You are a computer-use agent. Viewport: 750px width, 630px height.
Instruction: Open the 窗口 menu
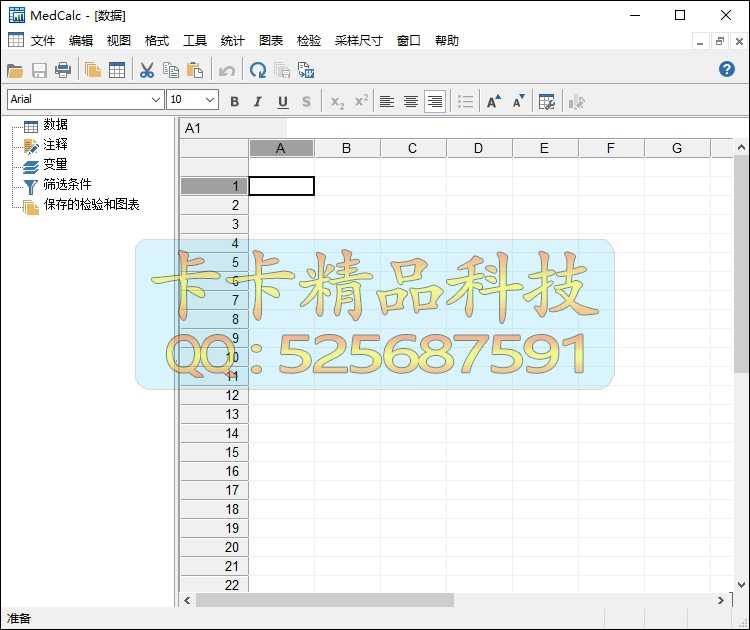coord(408,41)
